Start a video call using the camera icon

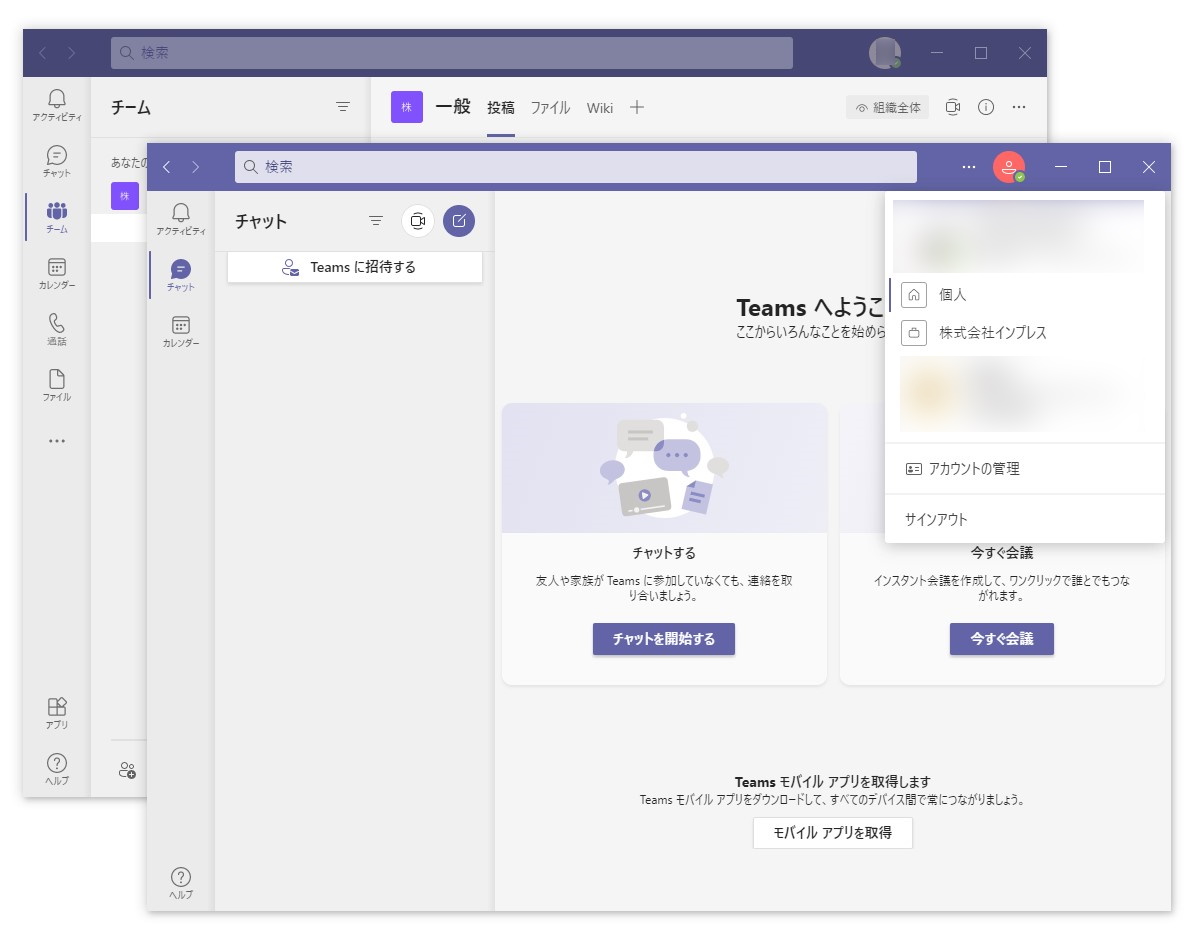[x=417, y=221]
